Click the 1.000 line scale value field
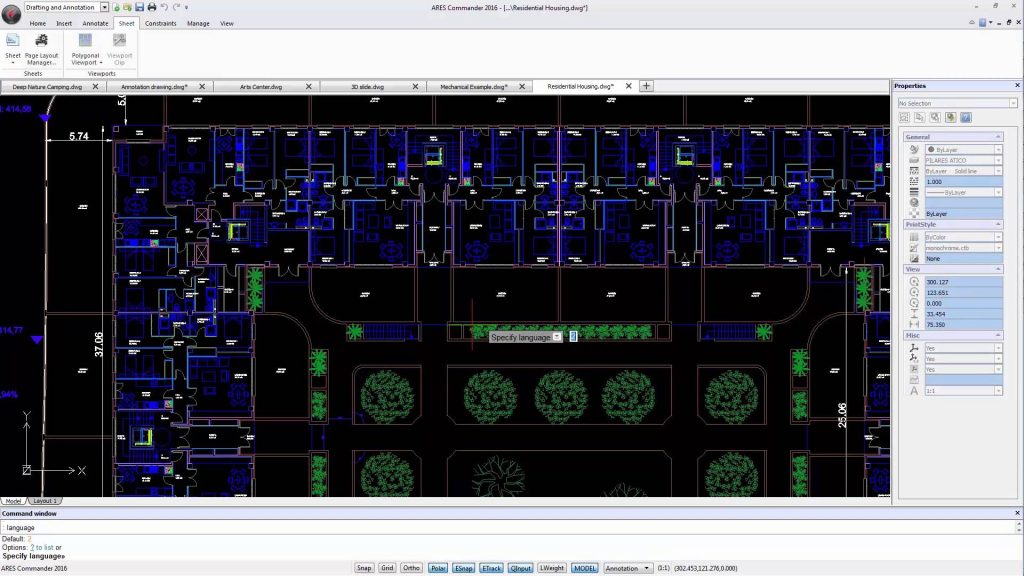Image resolution: width=1024 pixels, height=576 pixels. (963, 182)
